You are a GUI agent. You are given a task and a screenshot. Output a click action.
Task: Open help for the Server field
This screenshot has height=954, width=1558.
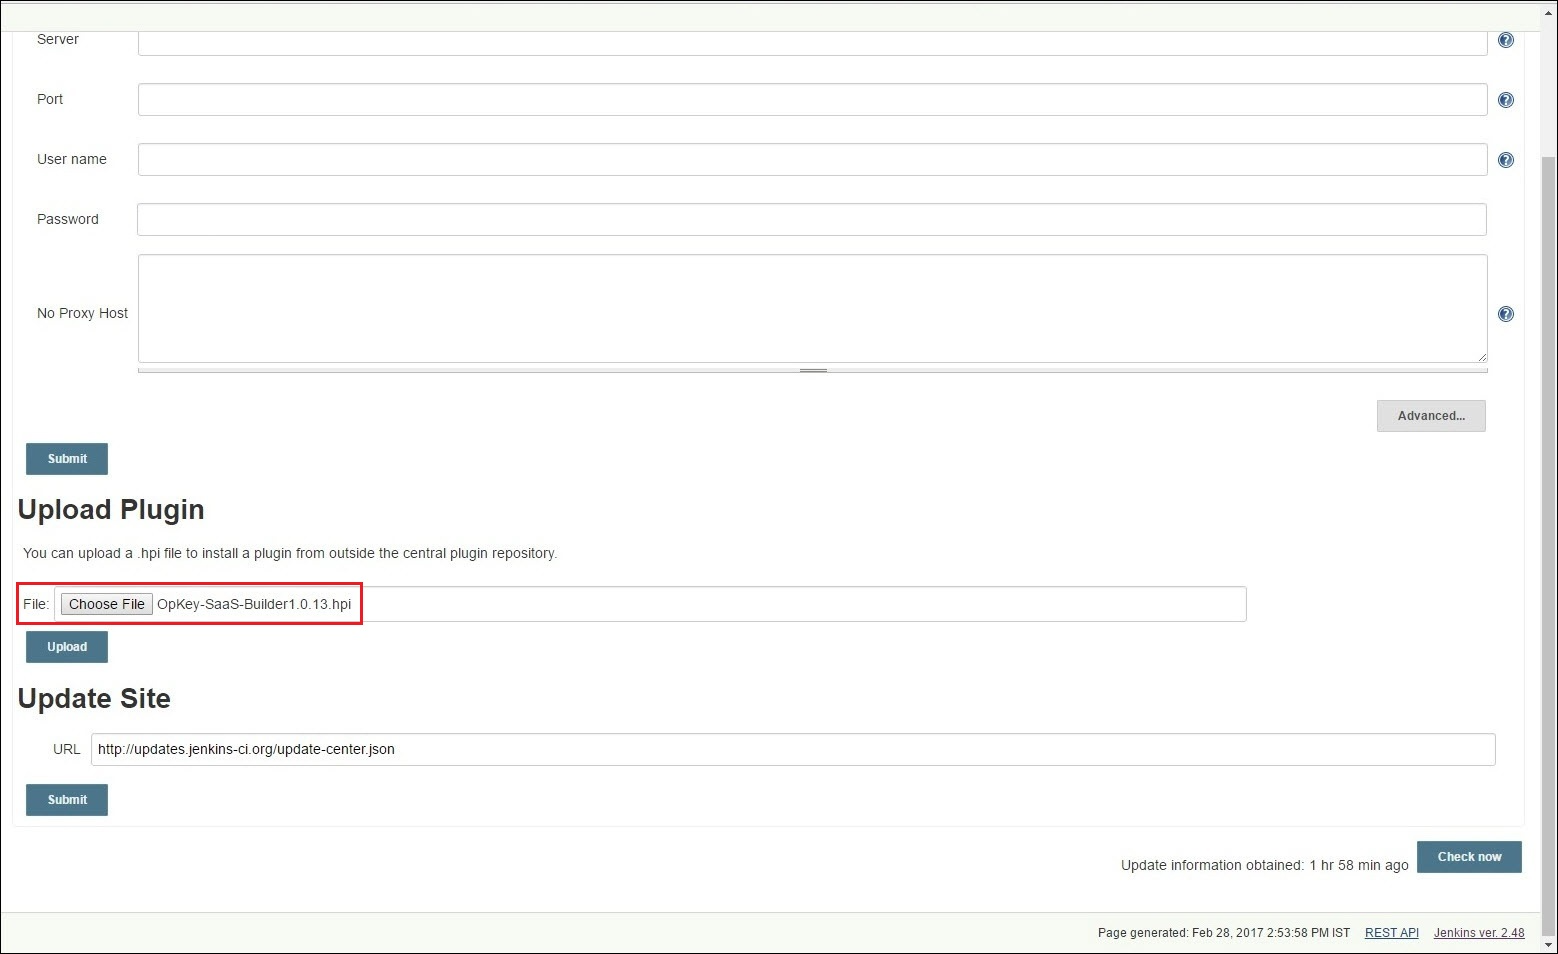tap(1506, 40)
